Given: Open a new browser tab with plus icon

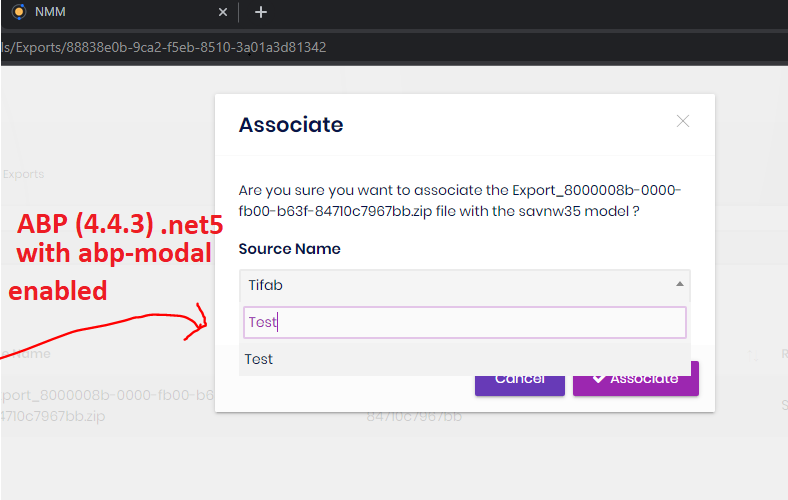Looking at the screenshot, I should pyautogui.click(x=261, y=12).
